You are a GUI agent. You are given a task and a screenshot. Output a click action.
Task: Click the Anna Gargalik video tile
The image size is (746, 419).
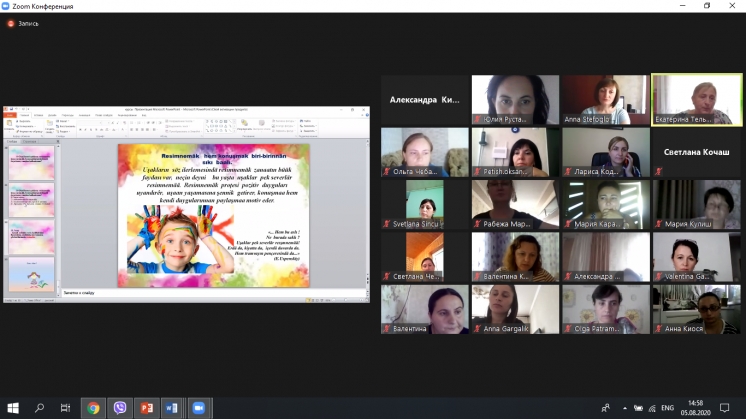pyautogui.click(x=515, y=308)
